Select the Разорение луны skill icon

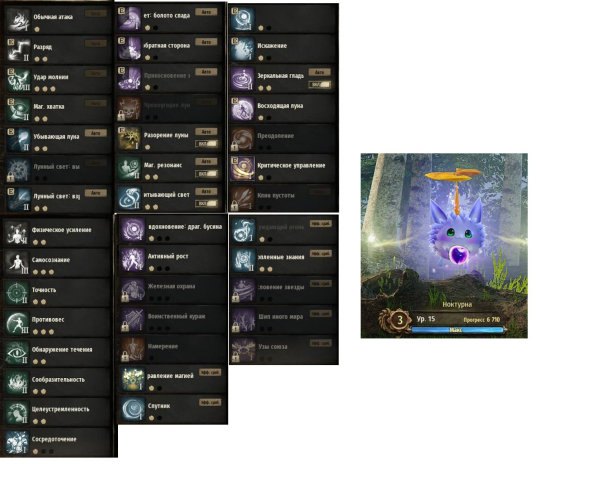point(129,138)
